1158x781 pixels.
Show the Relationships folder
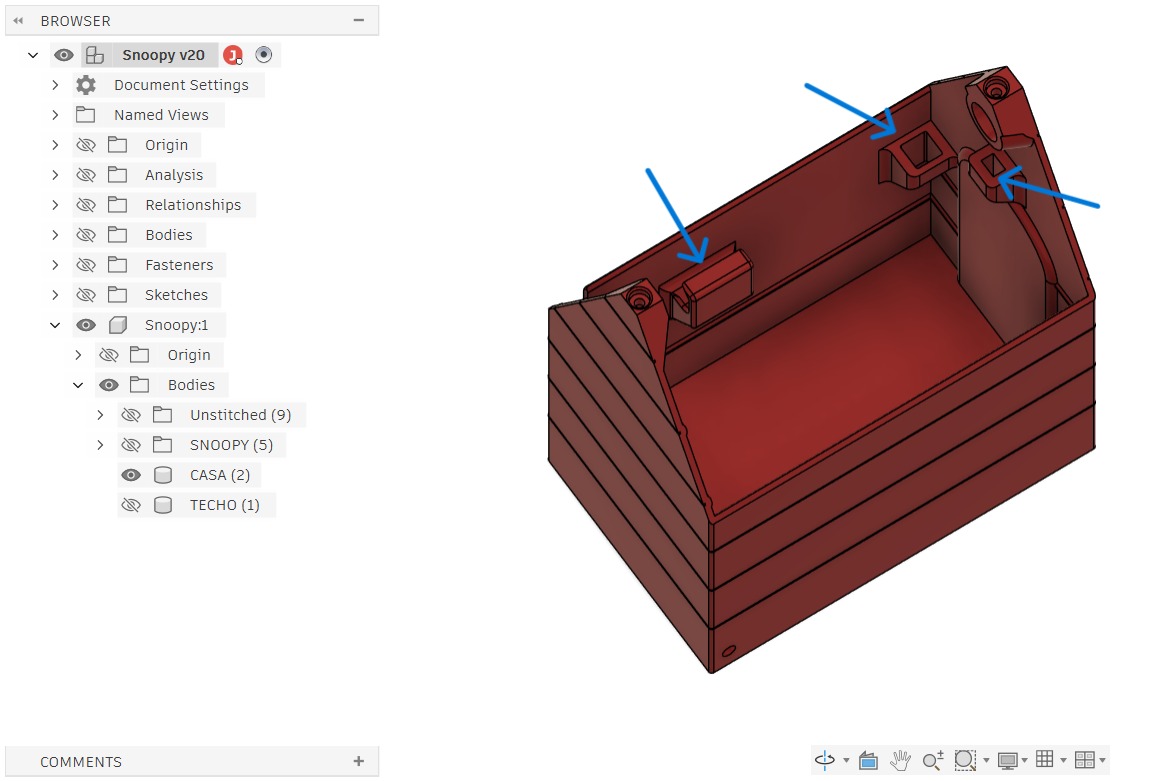pyautogui.click(x=86, y=204)
